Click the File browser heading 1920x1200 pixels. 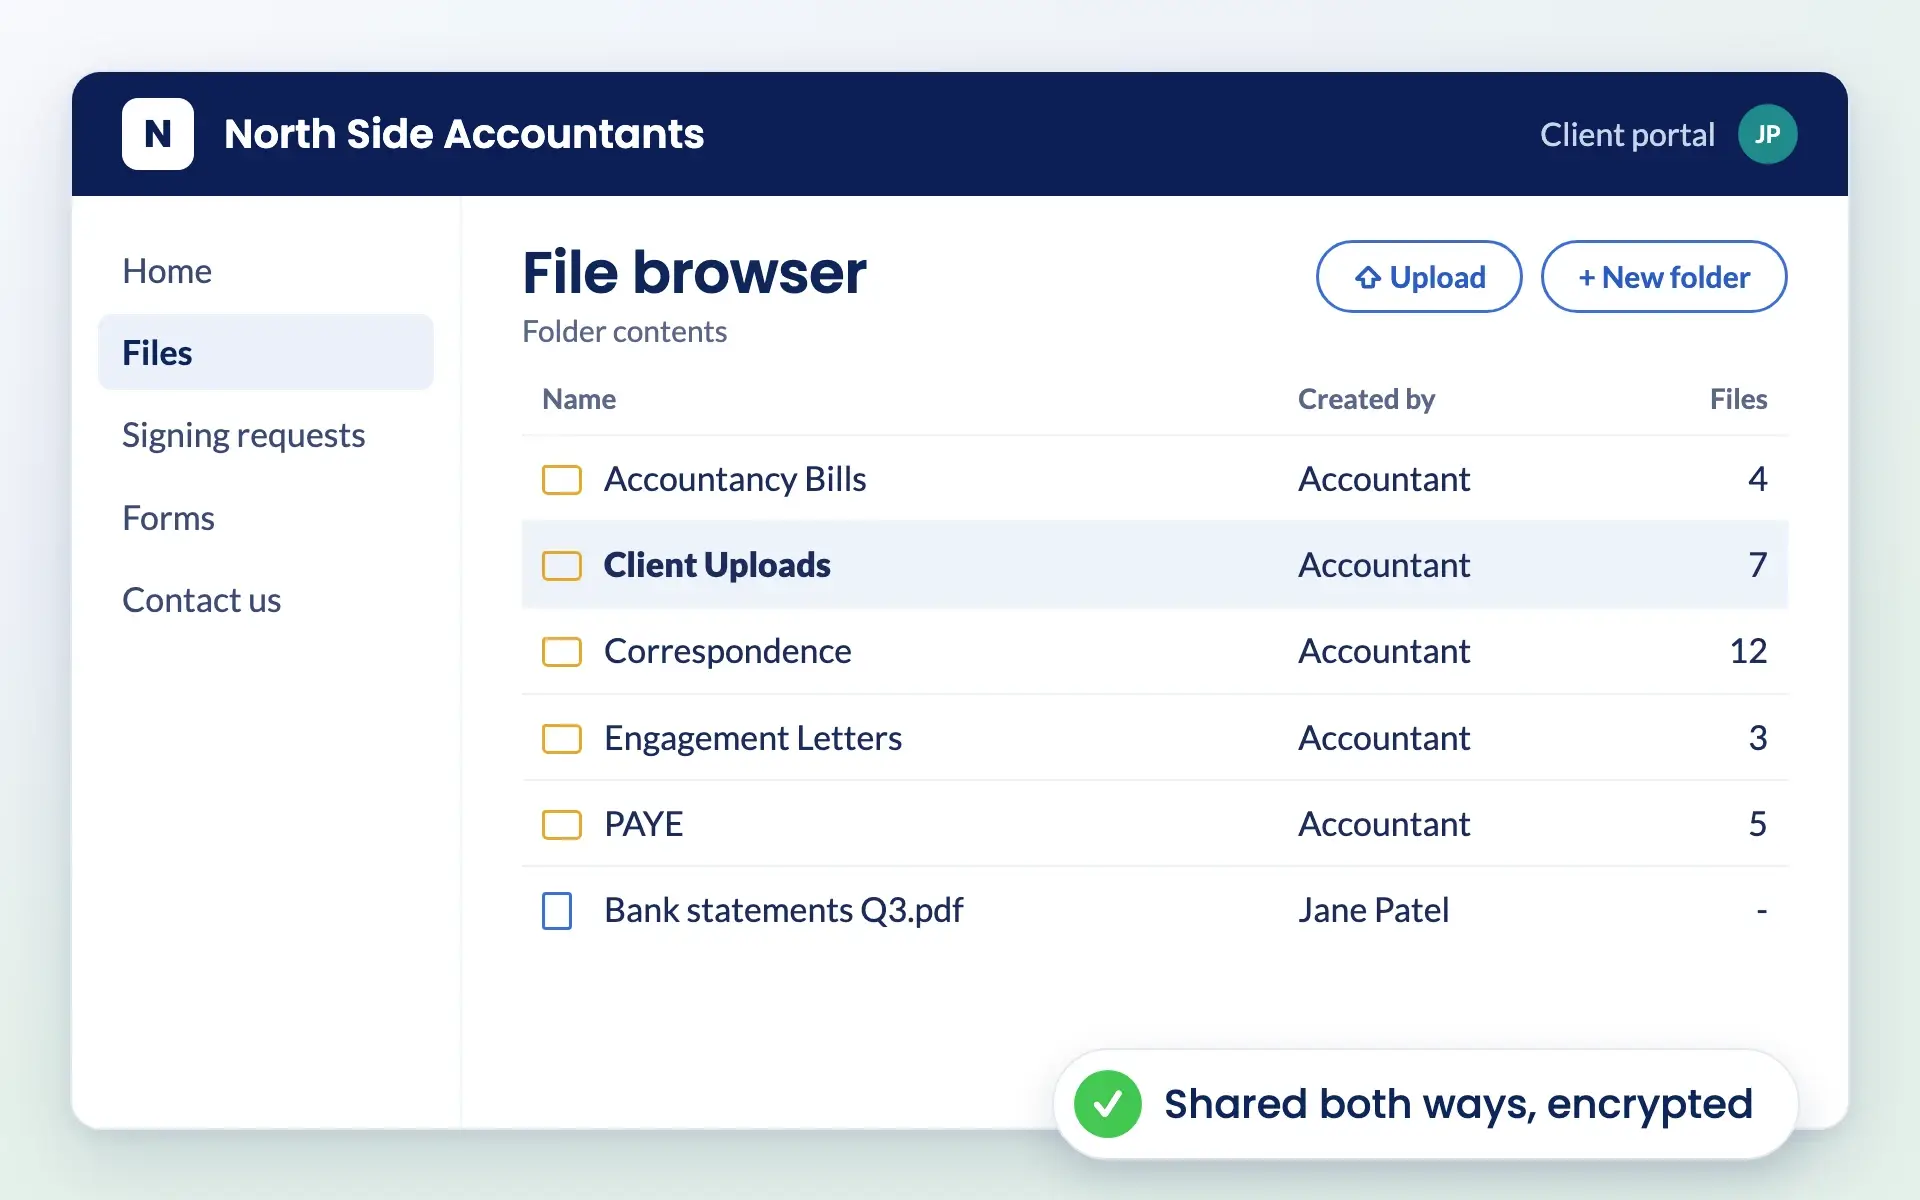pyautogui.click(x=694, y=273)
